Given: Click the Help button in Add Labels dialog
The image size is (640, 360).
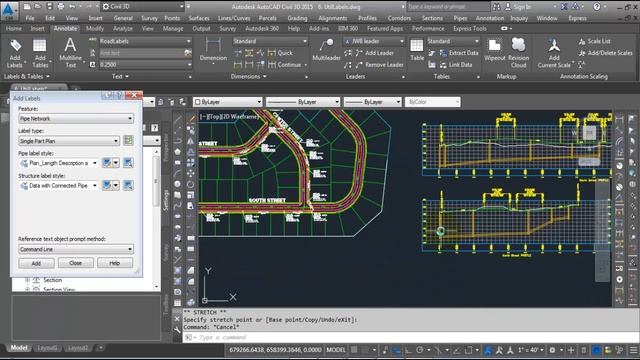Looking at the screenshot, I should pyautogui.click(x=115, y=263).
